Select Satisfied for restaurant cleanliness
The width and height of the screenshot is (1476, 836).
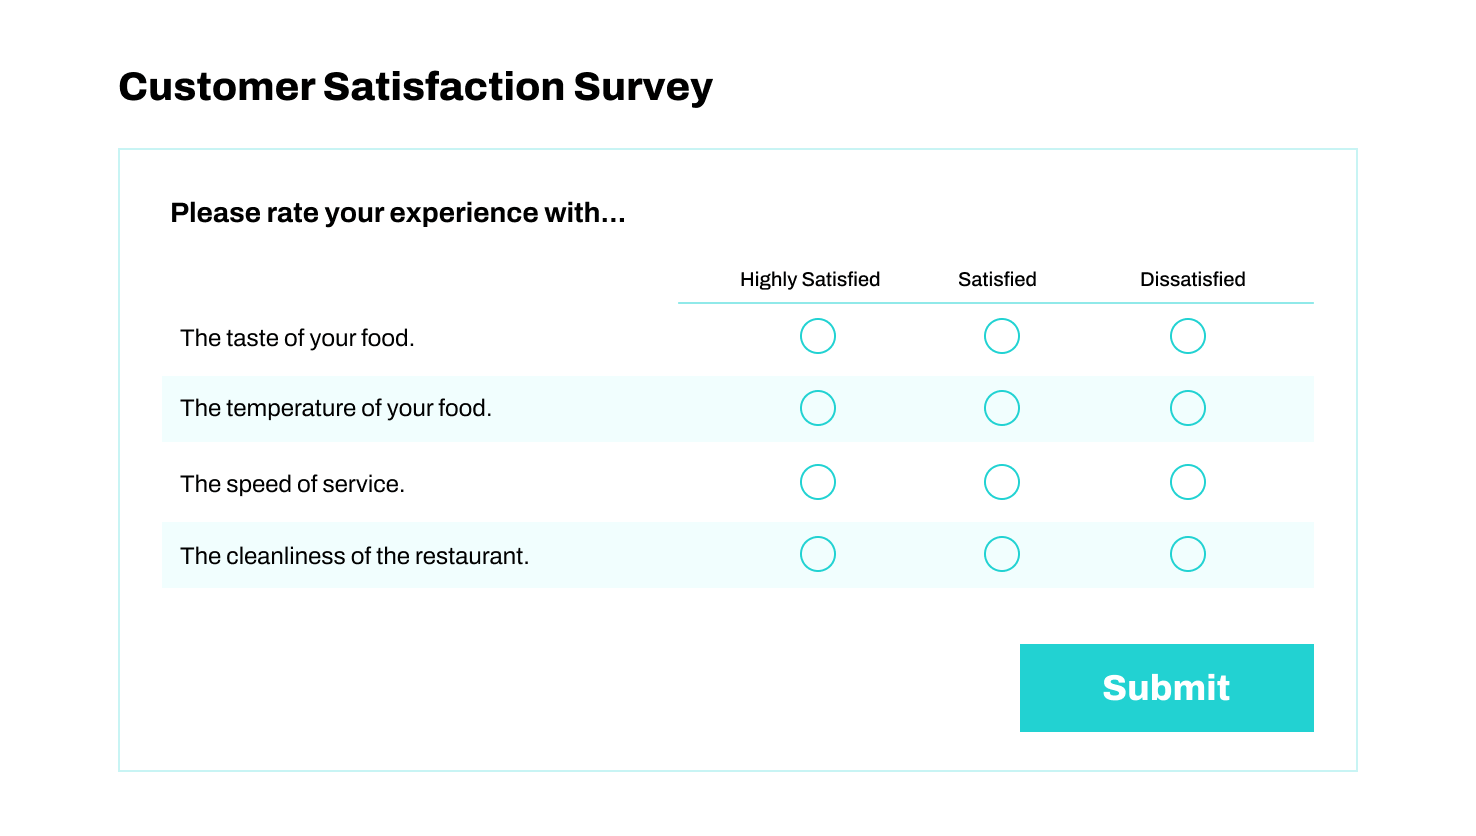click(1001, 554)
